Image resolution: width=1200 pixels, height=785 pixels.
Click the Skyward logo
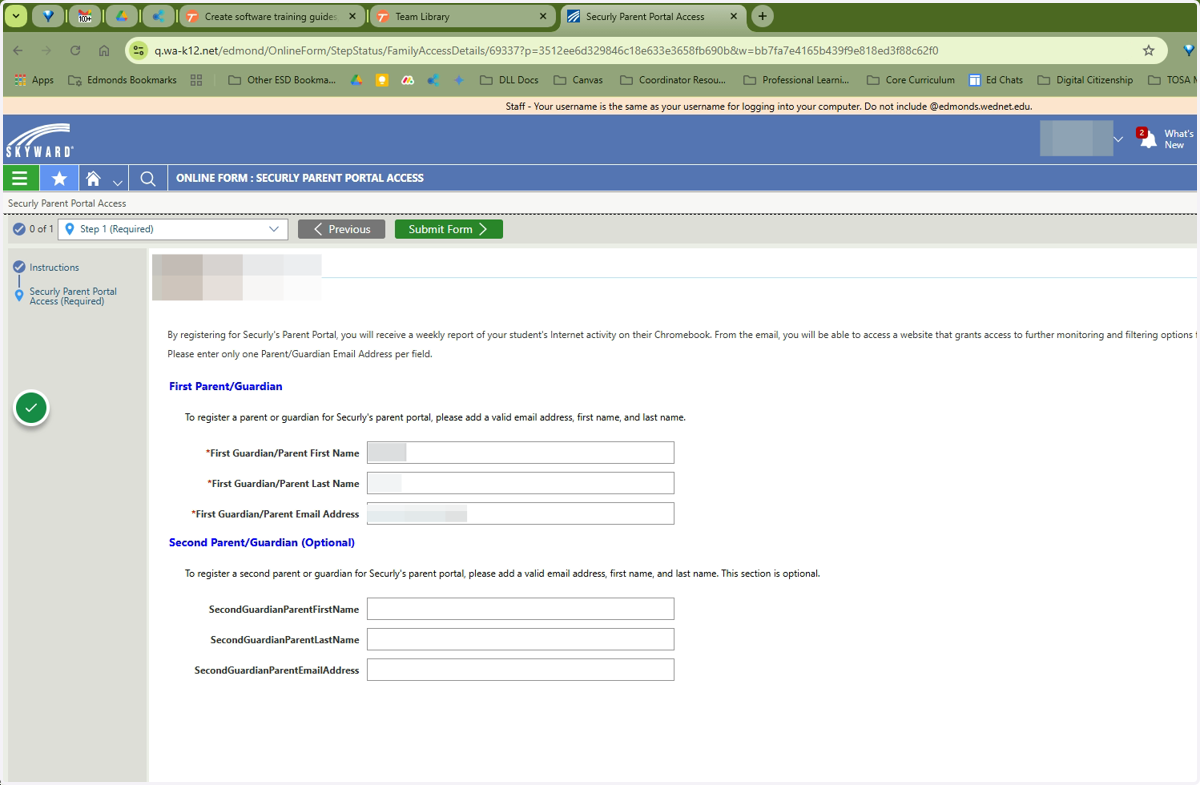(x=39, y=140)
